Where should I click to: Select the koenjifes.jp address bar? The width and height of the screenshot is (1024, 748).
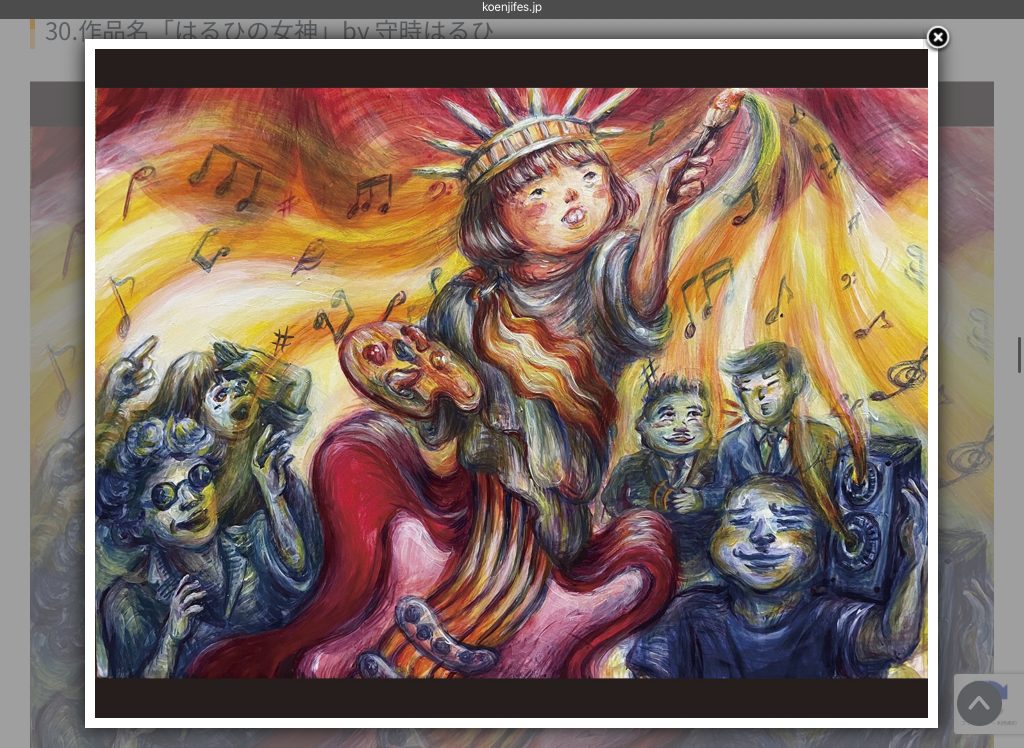512,8
